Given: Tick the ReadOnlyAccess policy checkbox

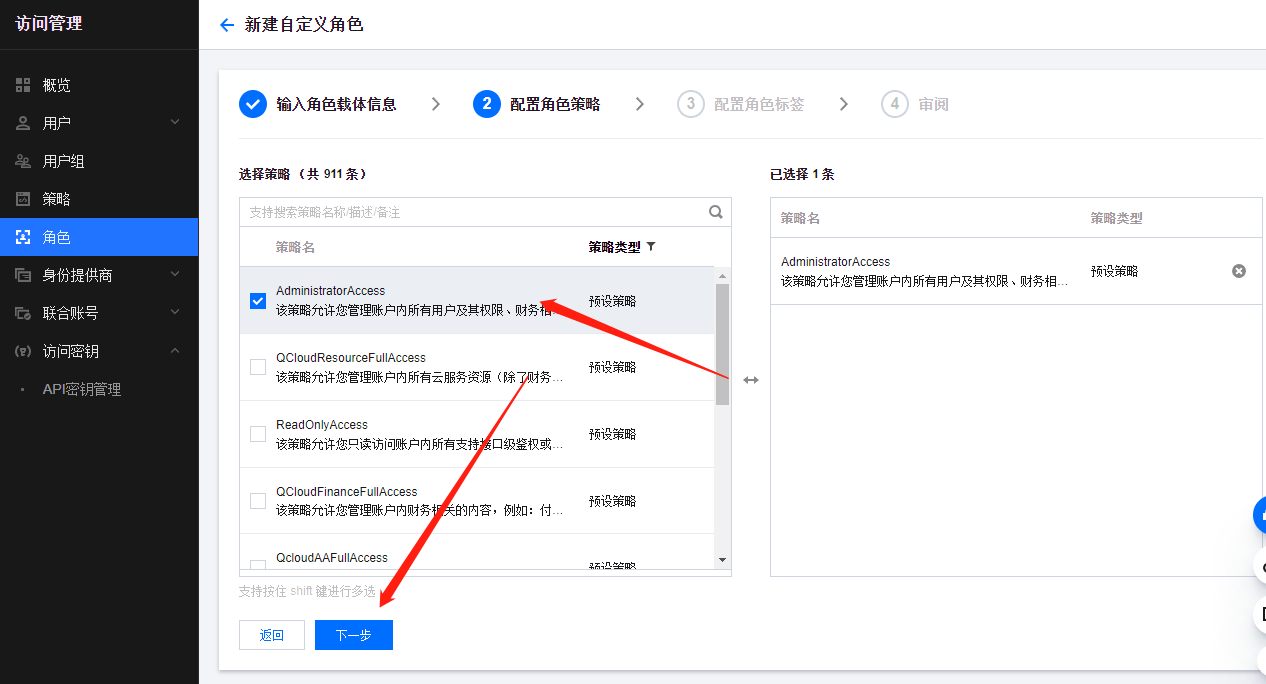Looking at the screenshot, I should pos(258,434).
